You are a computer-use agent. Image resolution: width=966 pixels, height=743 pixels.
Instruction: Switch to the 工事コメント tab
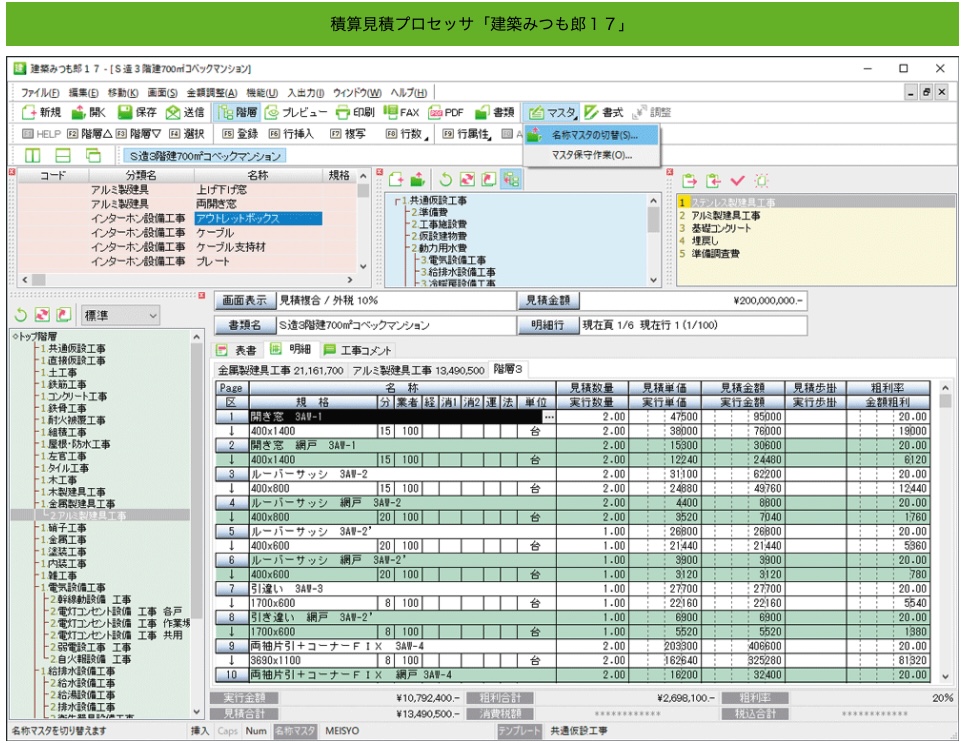click(x=358, y=350)
